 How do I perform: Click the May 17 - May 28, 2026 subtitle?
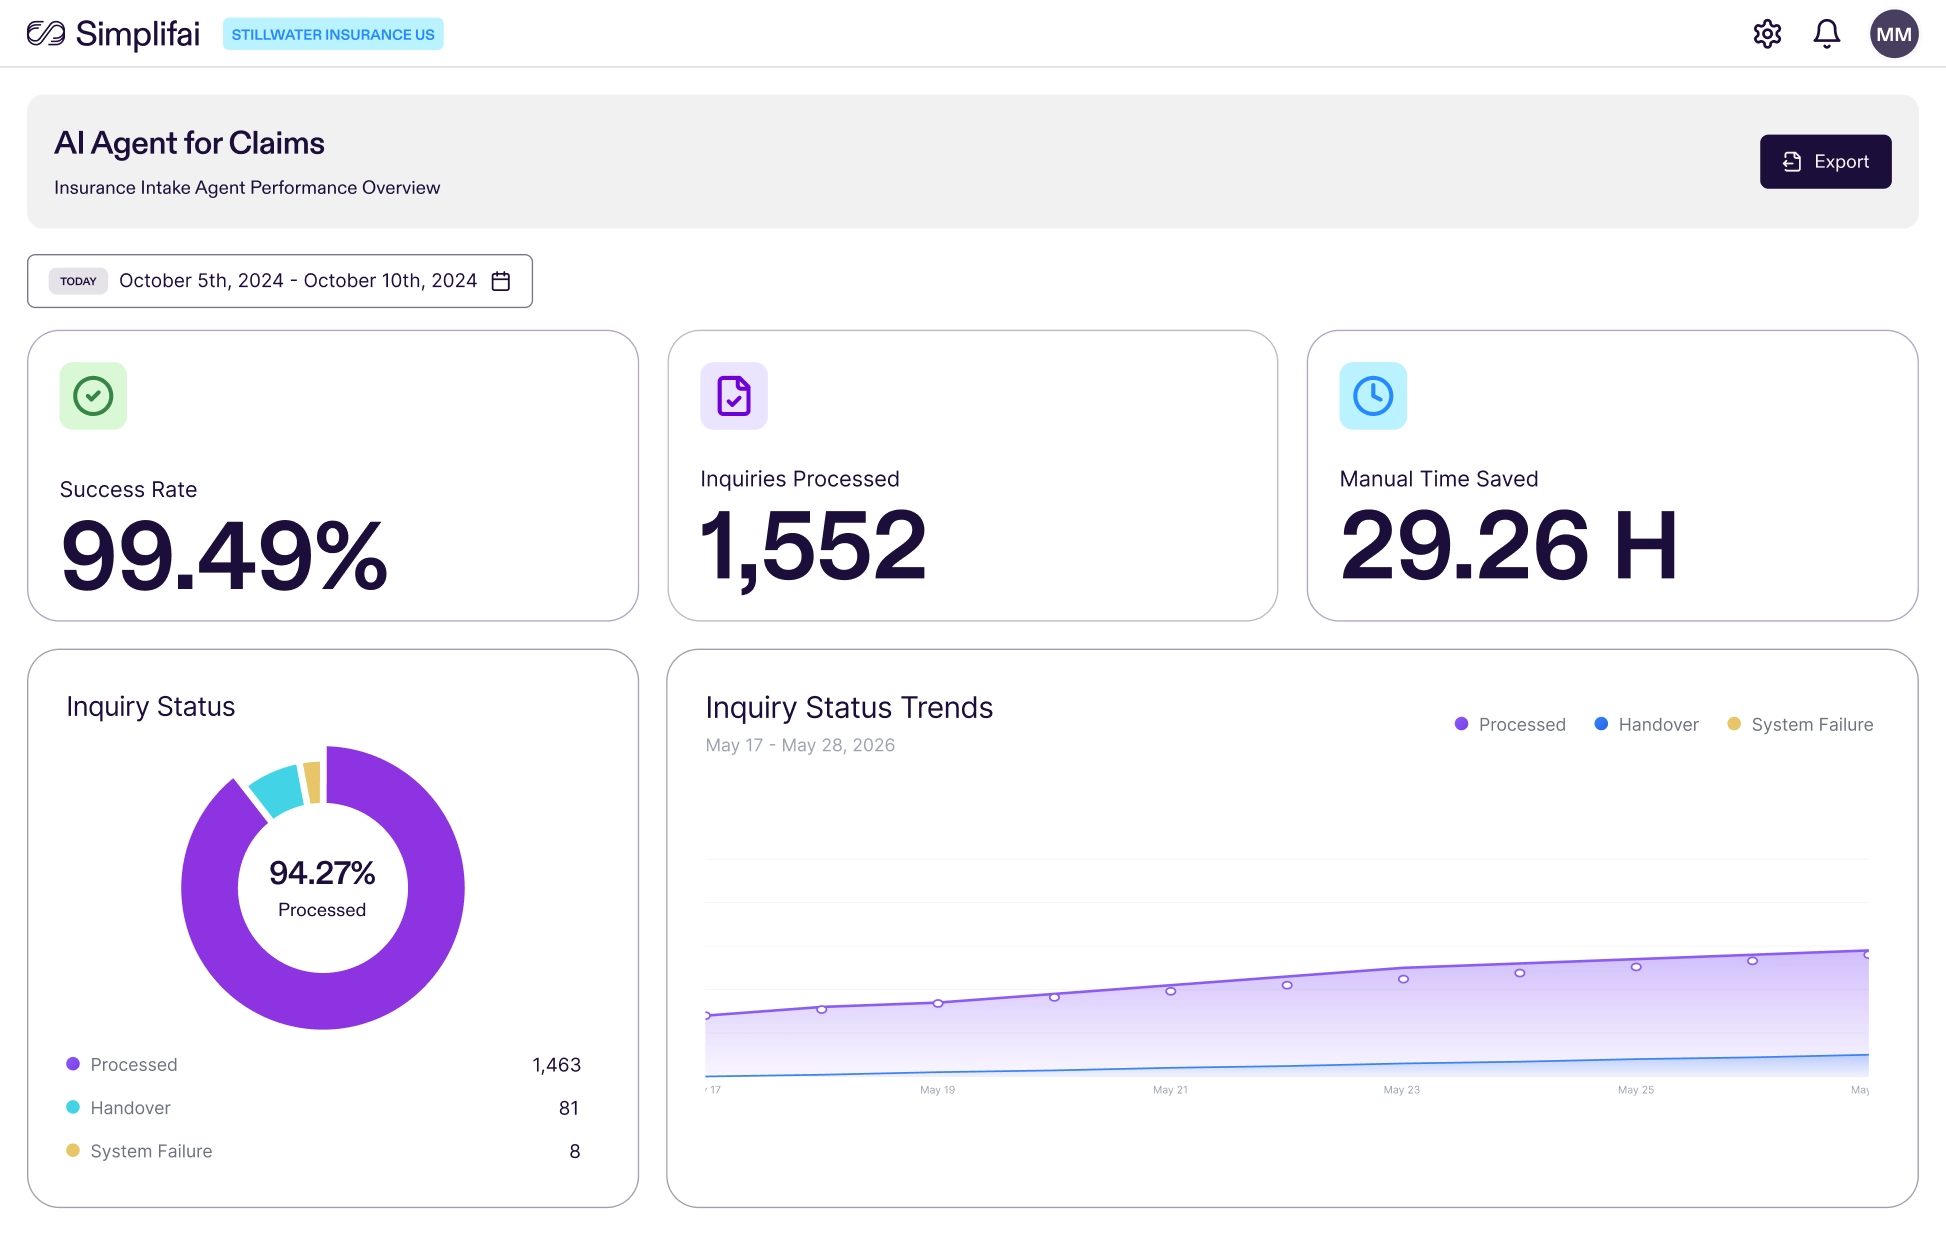coord(800,745)
